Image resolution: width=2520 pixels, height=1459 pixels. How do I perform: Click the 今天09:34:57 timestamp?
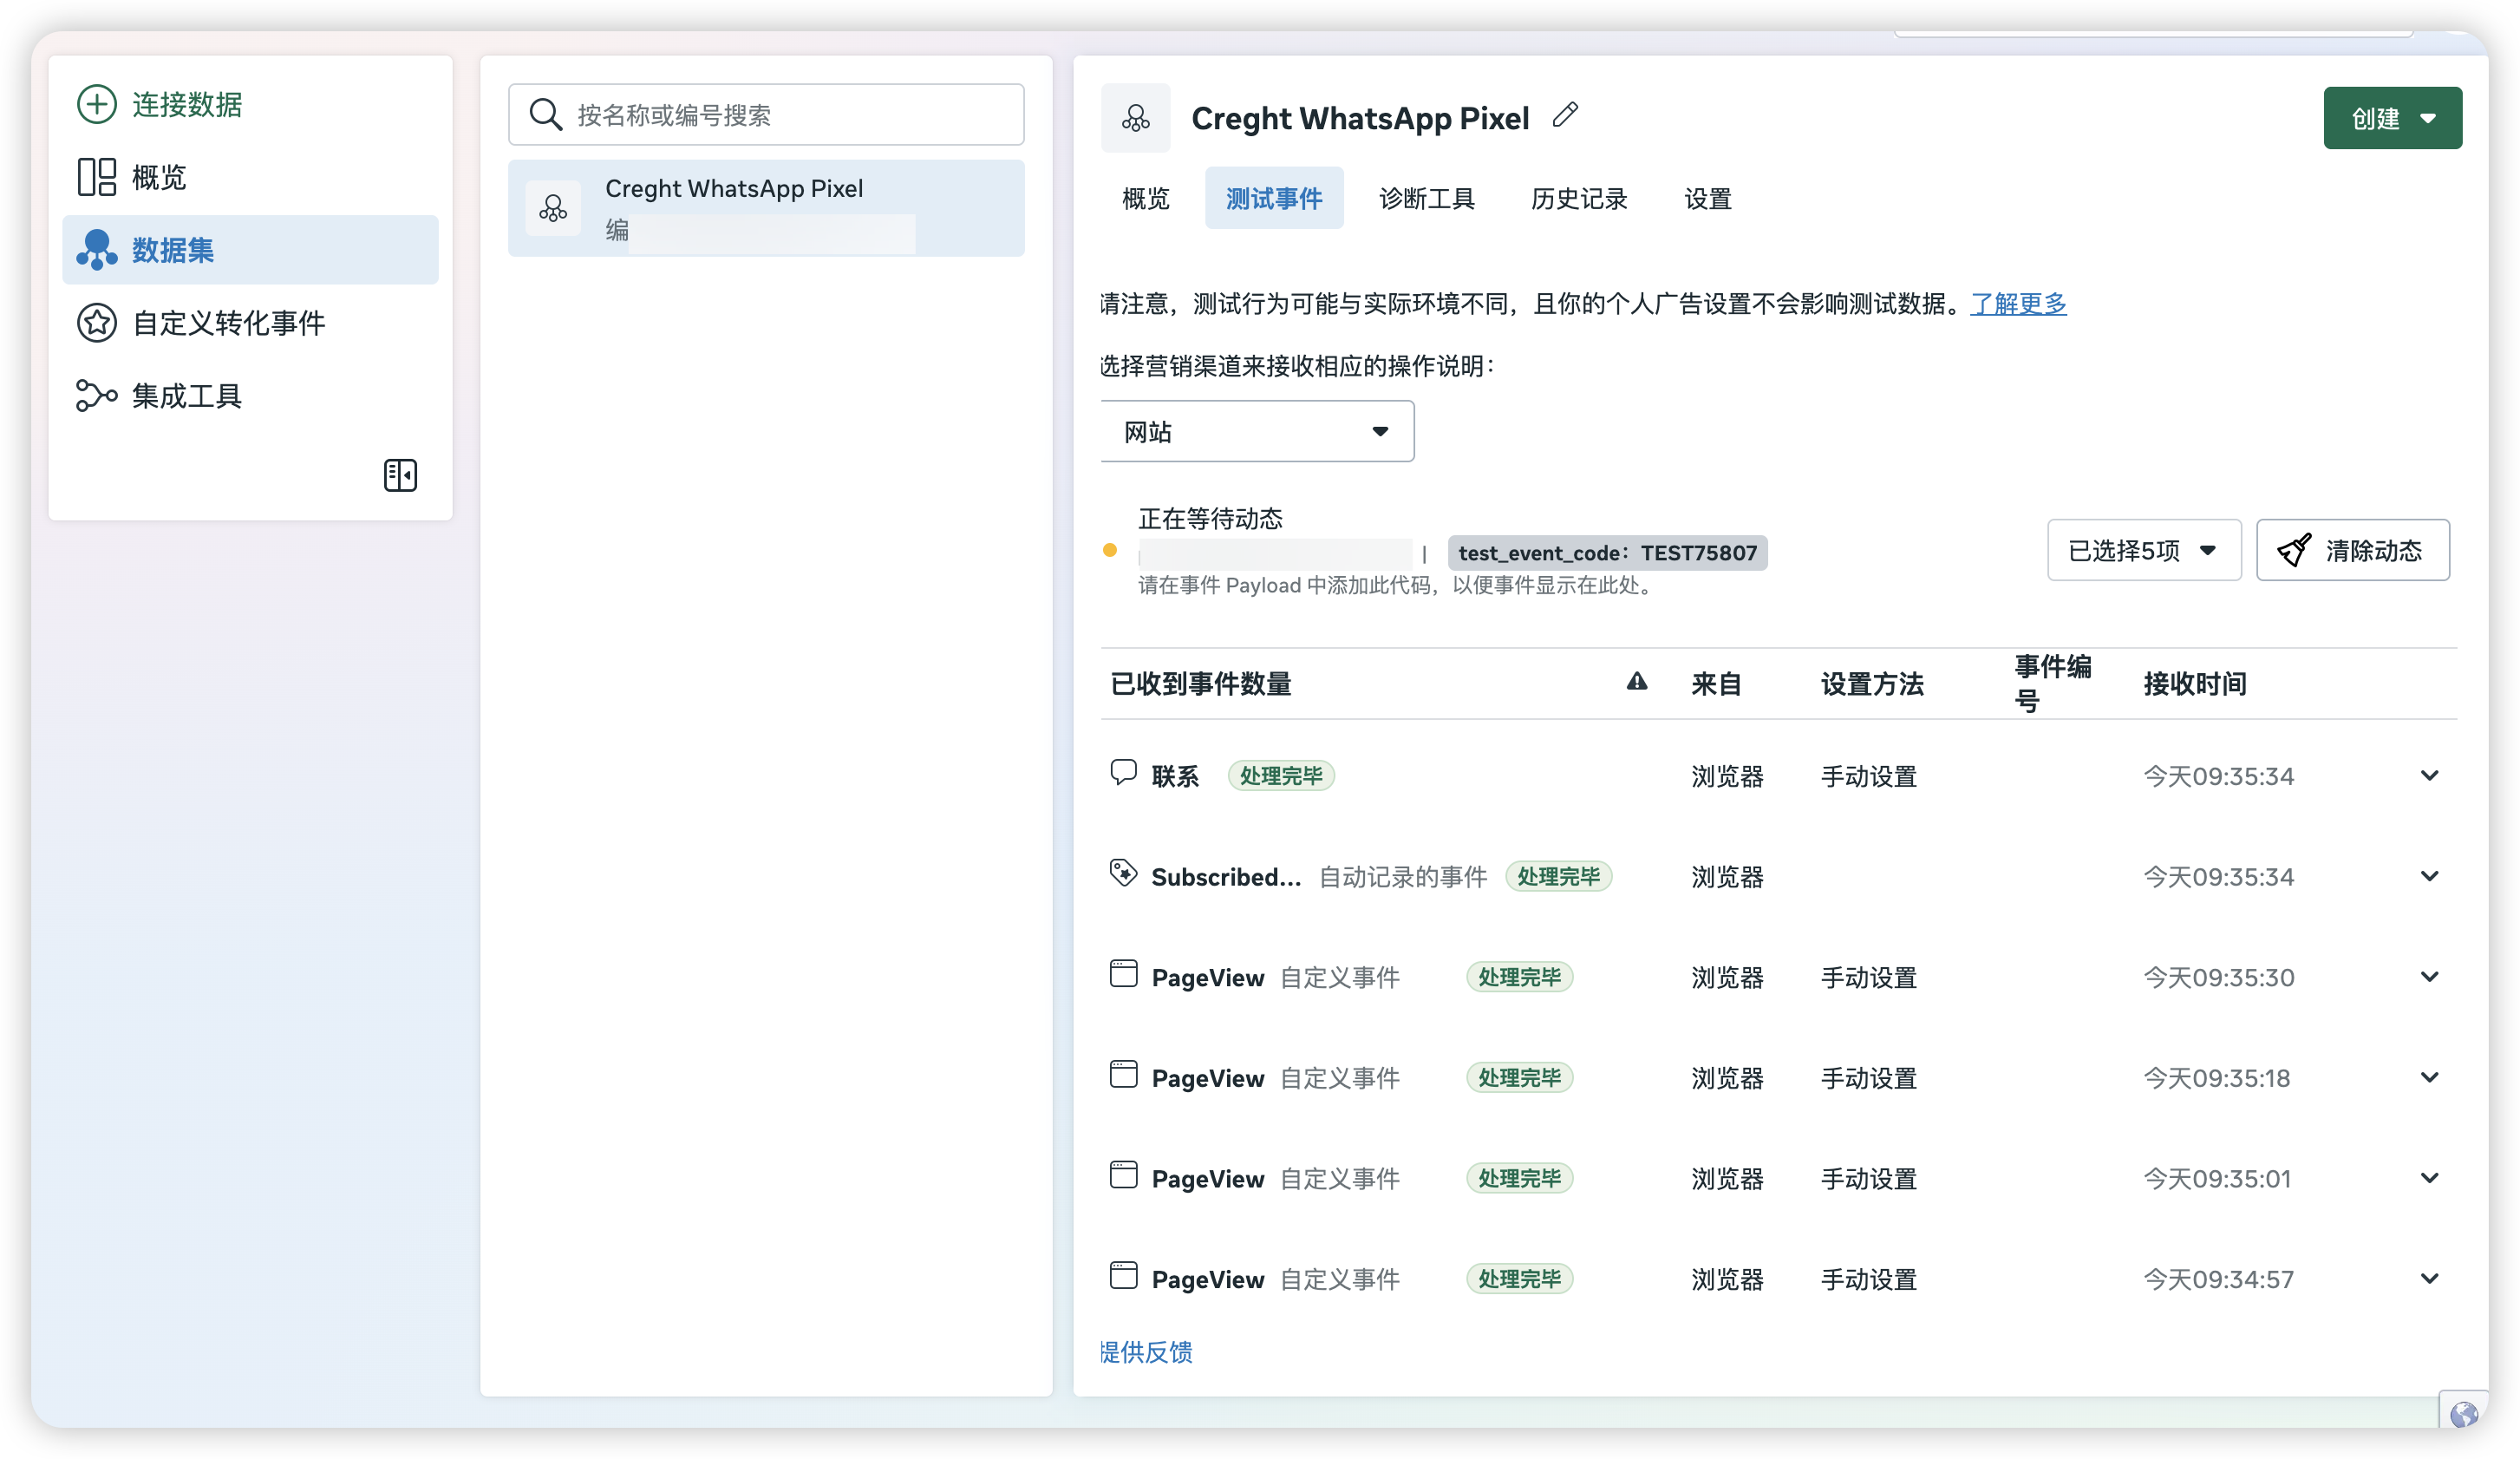[x=2218, y=1279]
